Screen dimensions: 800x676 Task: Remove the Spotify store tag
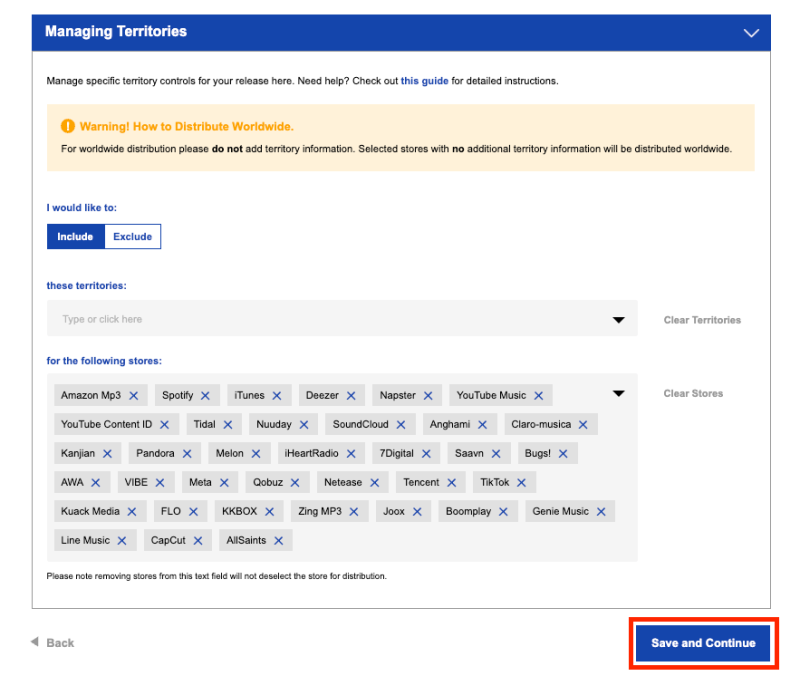205,395
